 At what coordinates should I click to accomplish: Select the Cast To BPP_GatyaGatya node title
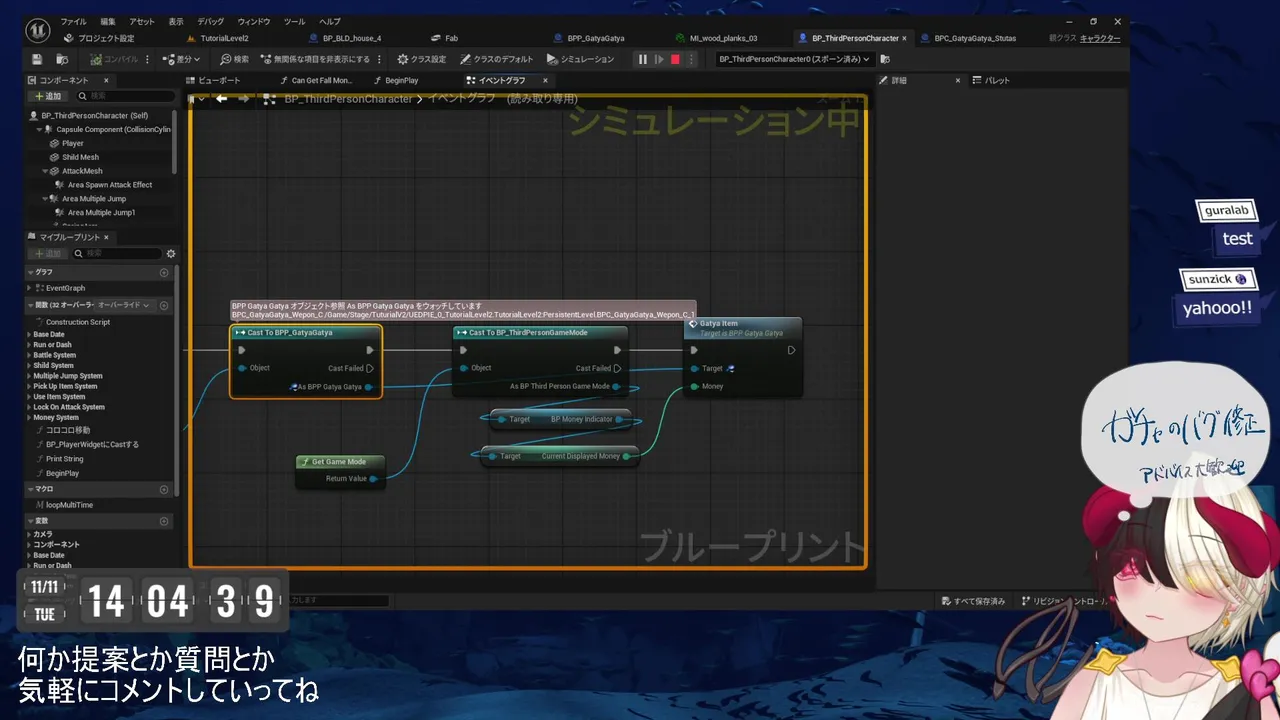[x=290, y=333]
